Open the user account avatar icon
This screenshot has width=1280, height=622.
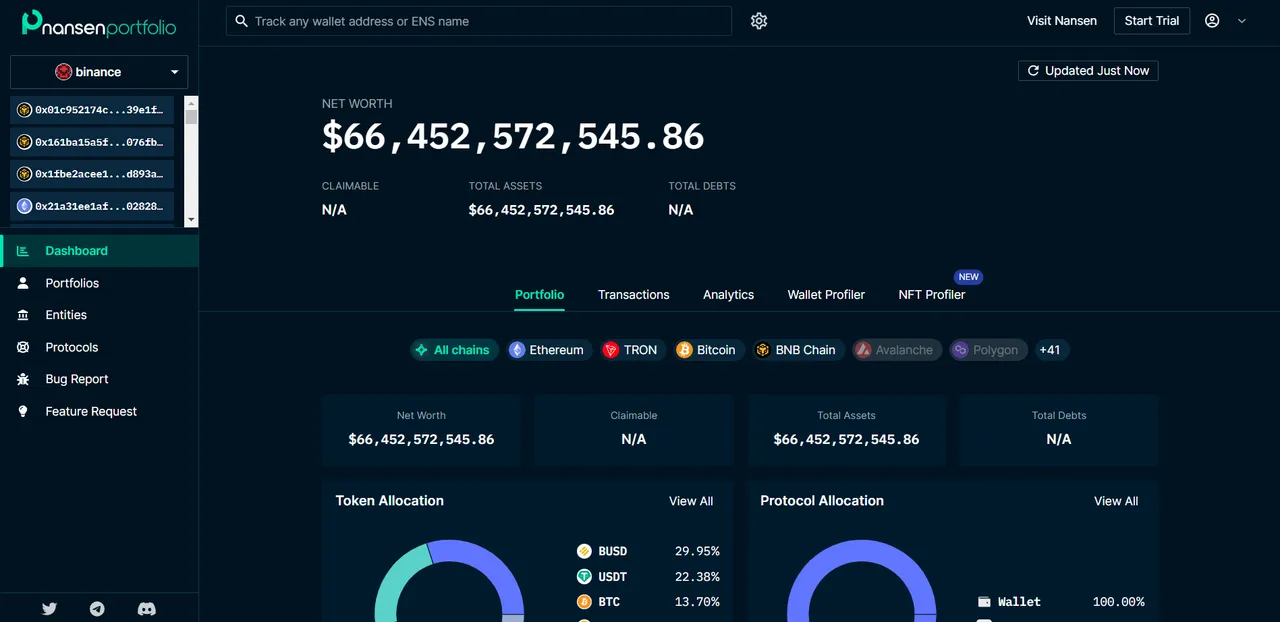tap(1212, 21)
